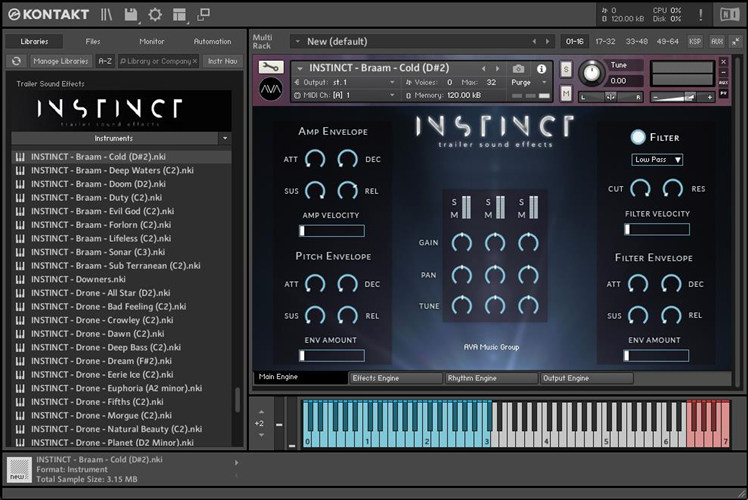
Task: Click the Manage Libraries button
Action: click(62, 61)
